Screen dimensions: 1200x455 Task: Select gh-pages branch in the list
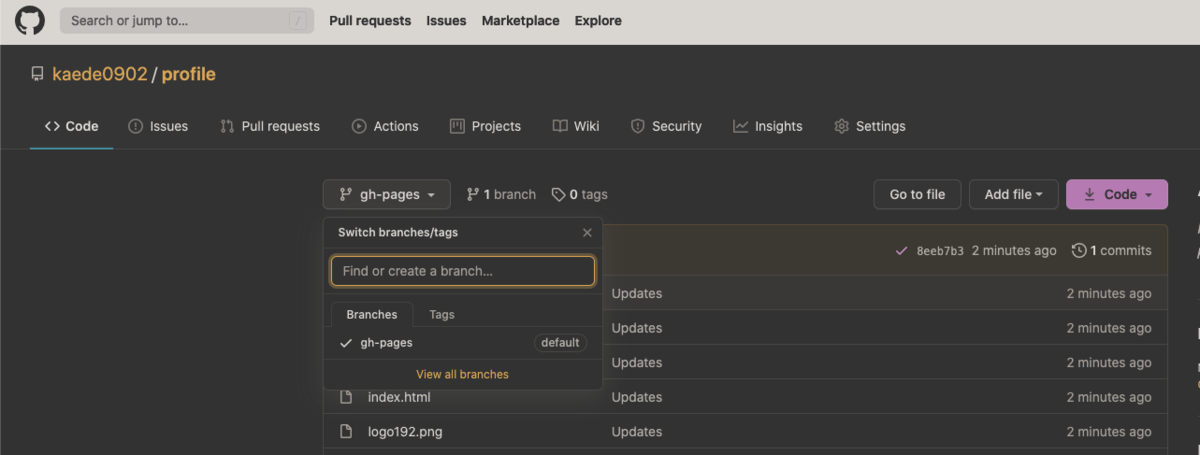463,342
